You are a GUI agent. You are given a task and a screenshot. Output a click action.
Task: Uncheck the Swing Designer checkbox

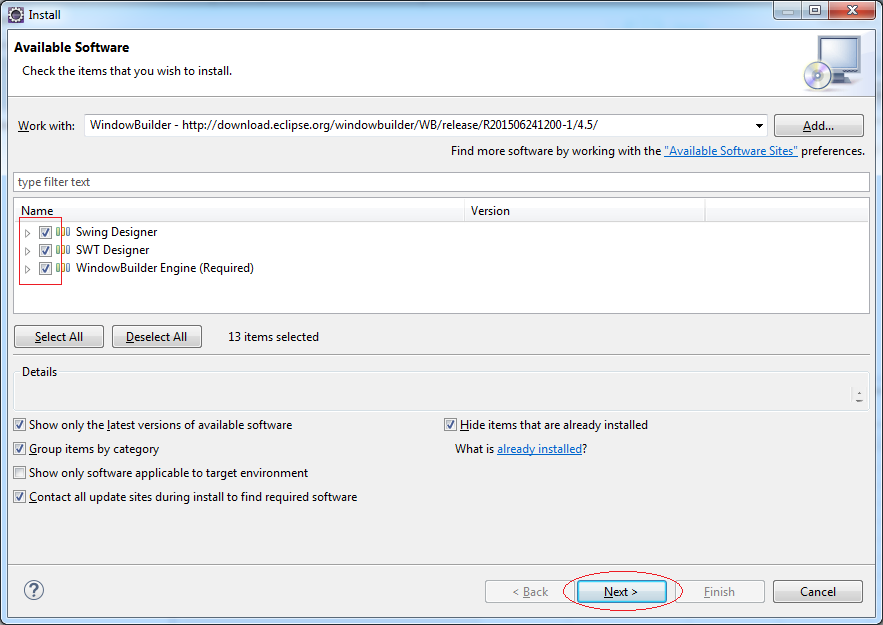pos(46,232)
